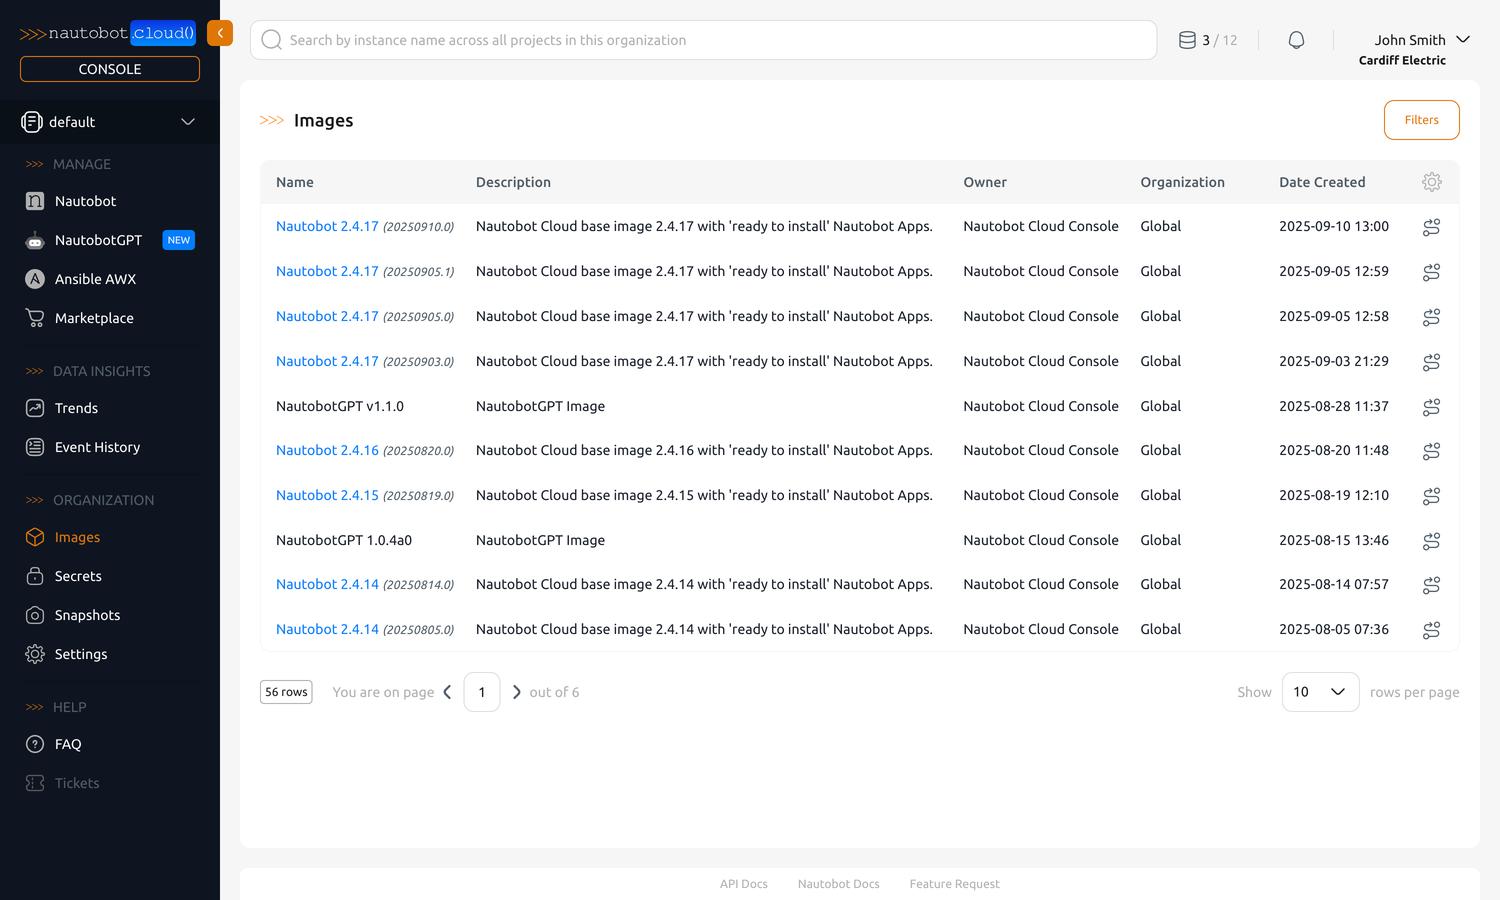Screen dimensions: 1500x900
Task: Click the instance count database icon
Action: pos(1187,40)
